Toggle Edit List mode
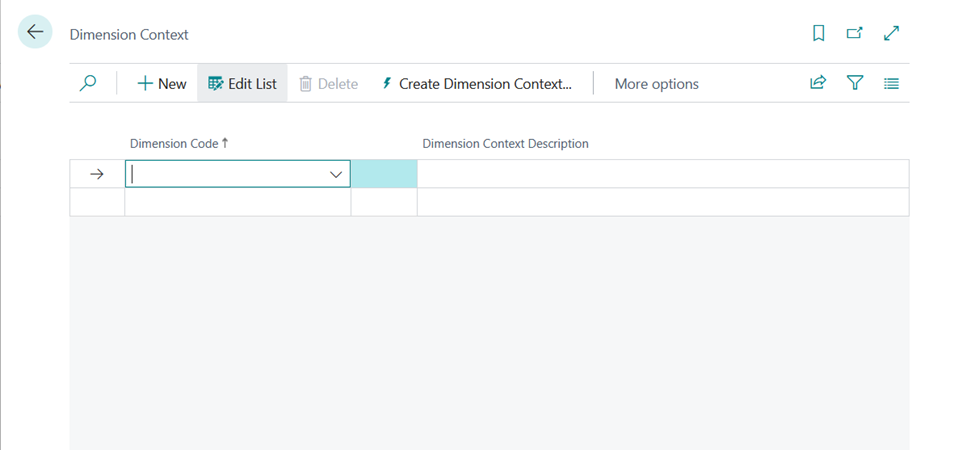Image resolution: width=975 pixels, height=450 pixels. pyautogui.click(x=242, y=84)
